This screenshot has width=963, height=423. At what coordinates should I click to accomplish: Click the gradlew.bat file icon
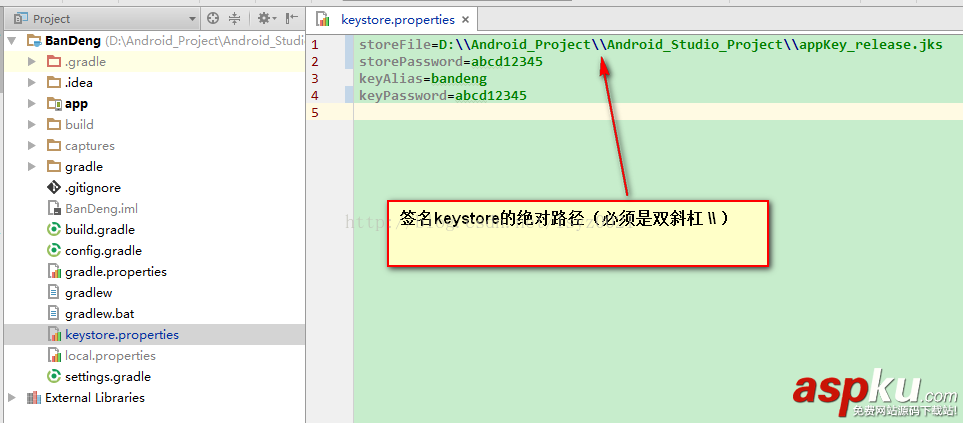click(54, 314)
